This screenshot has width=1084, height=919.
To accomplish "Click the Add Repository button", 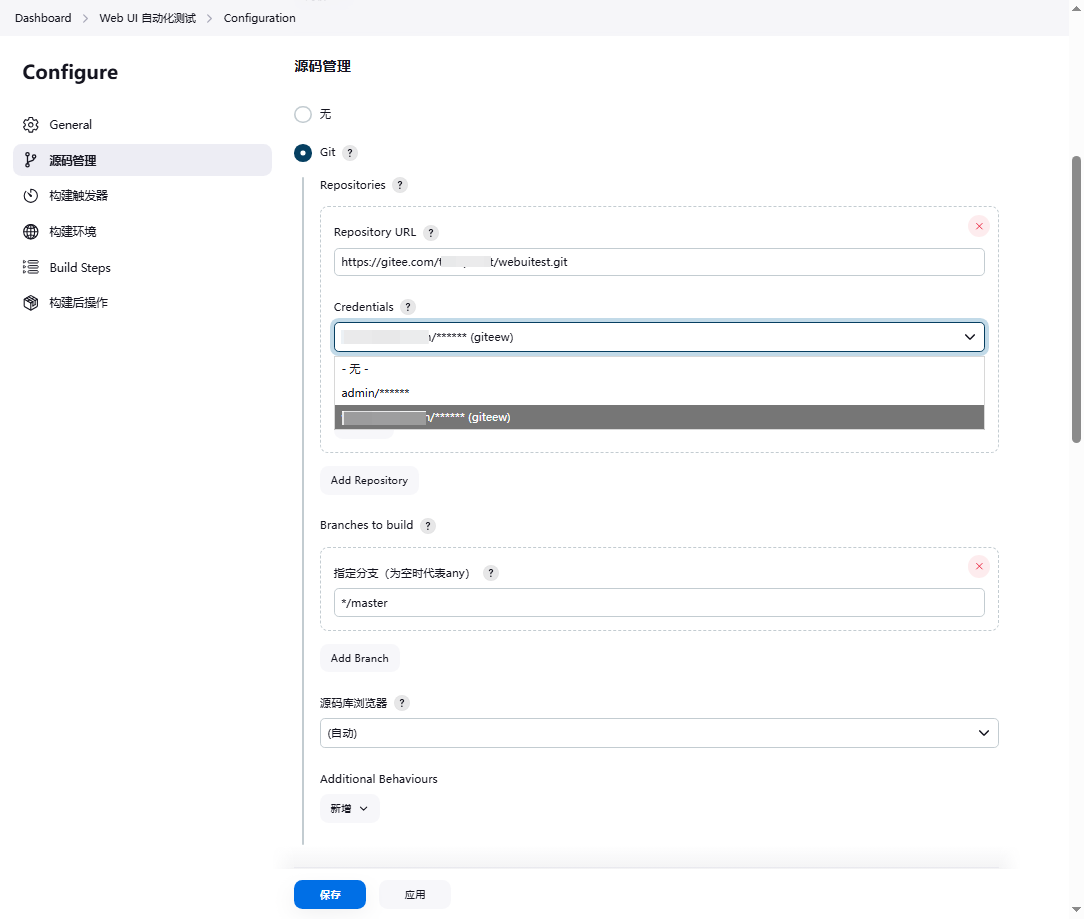I will [369, 481].
